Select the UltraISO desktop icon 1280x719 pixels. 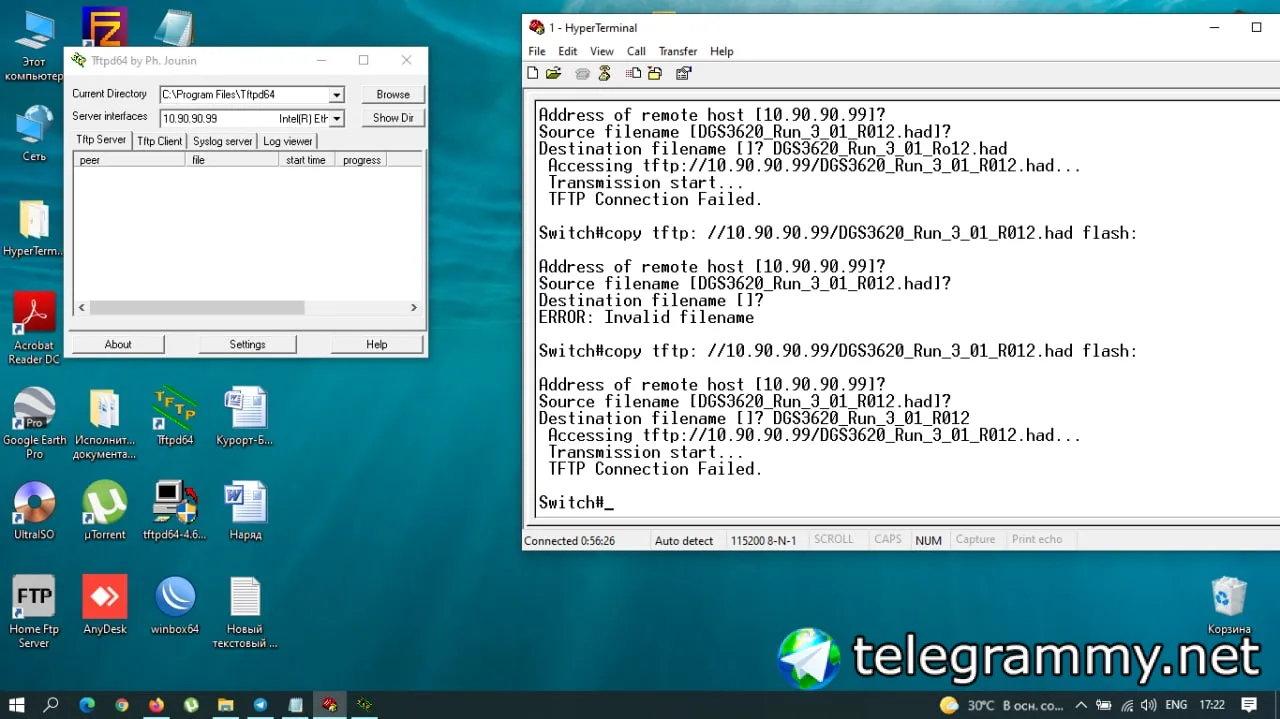[x=34, y=510]
